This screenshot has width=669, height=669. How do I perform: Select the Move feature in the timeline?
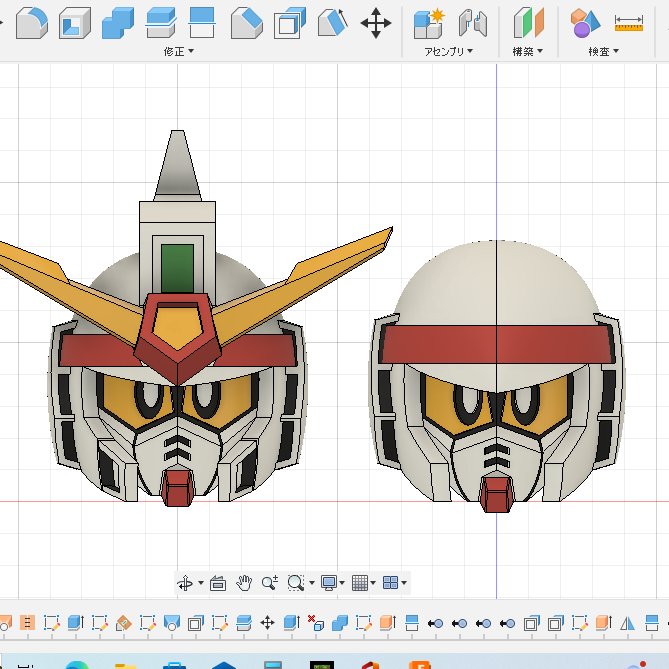(x=268, y=623)
